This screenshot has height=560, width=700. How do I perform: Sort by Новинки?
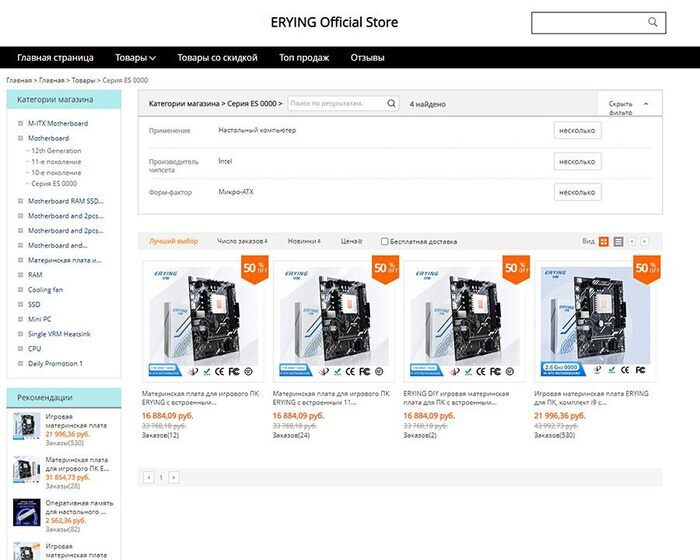[304, 241]
